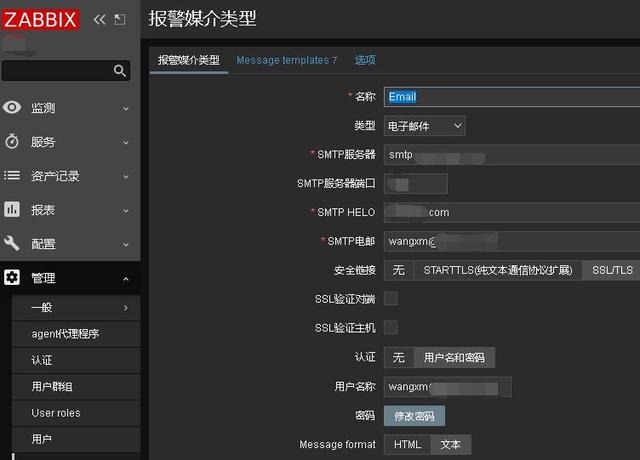Open the 类型 dropdown showing 电子邮件
The width and height of the screenshot is (640, 460).
click(x=425, y=126)
